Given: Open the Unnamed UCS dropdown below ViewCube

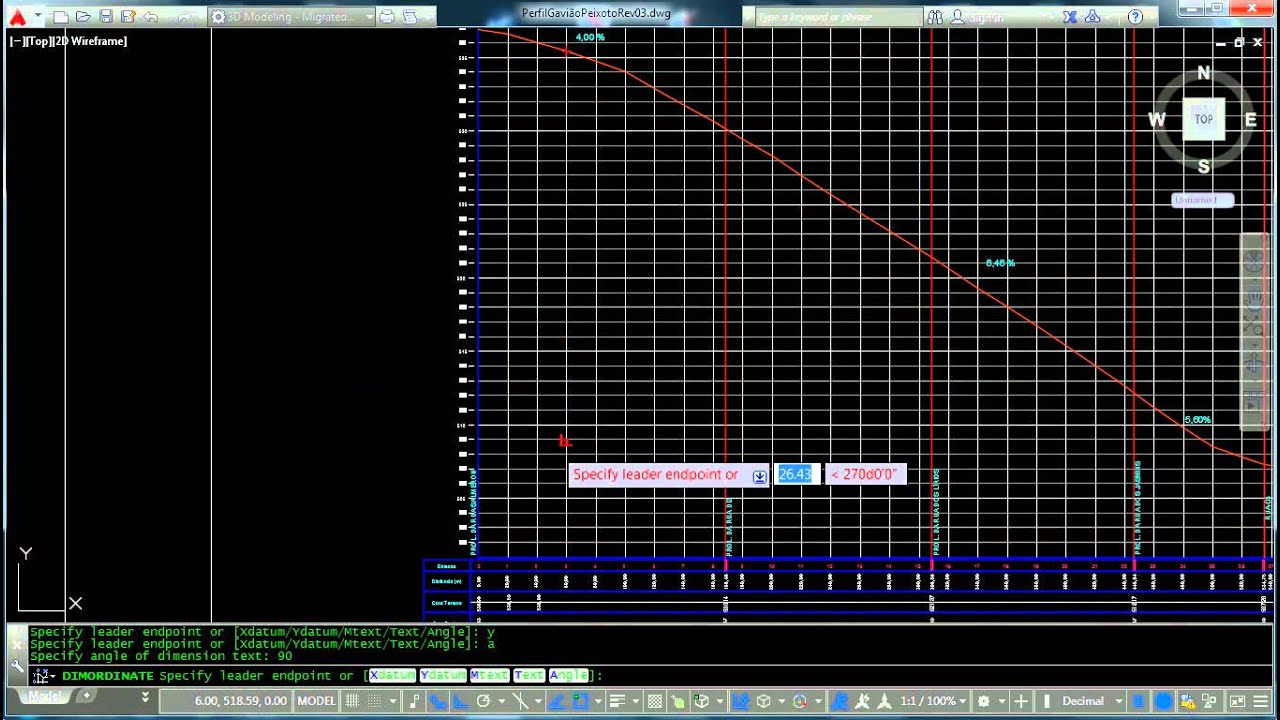Looking at the screenshot, I should (x=1202, y=200).
